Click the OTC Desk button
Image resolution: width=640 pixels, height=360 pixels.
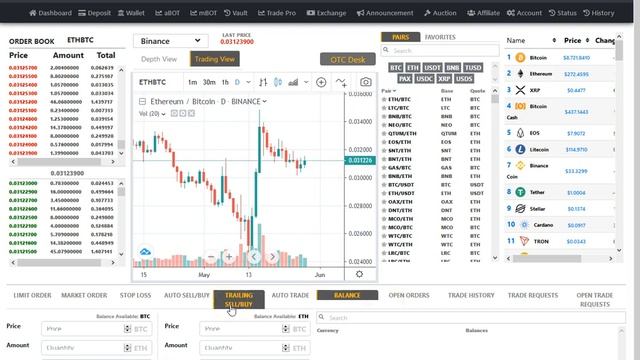pyautogui.click(x=348, y=60)
